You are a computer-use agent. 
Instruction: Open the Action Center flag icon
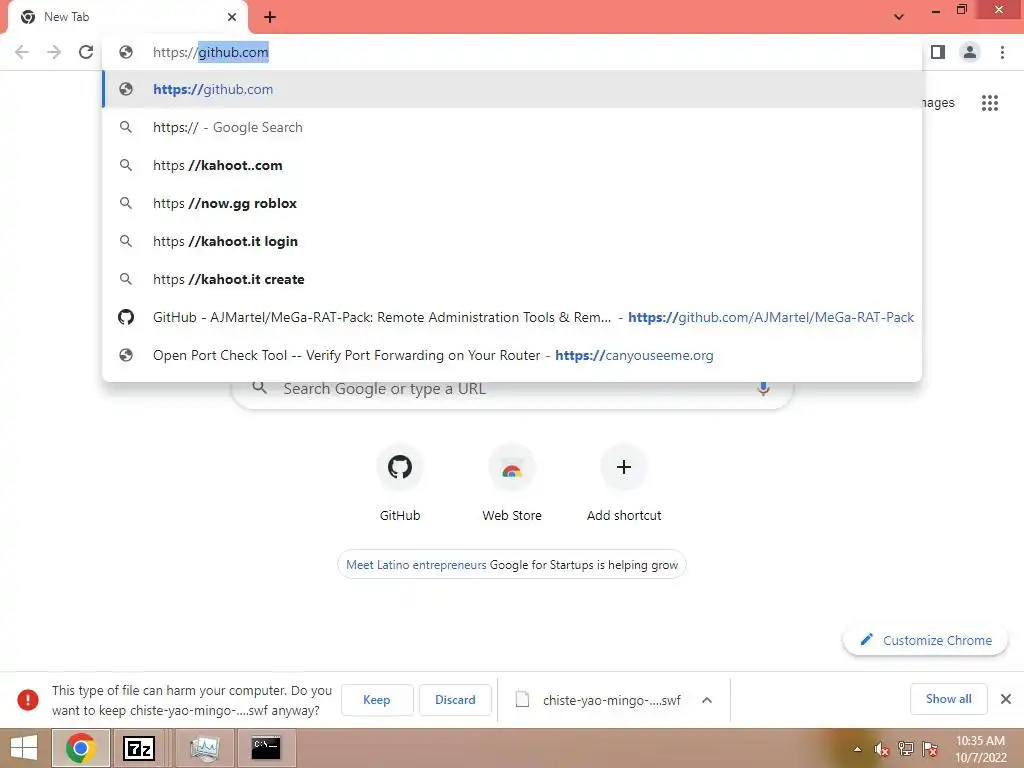click(x=930, y=749)
